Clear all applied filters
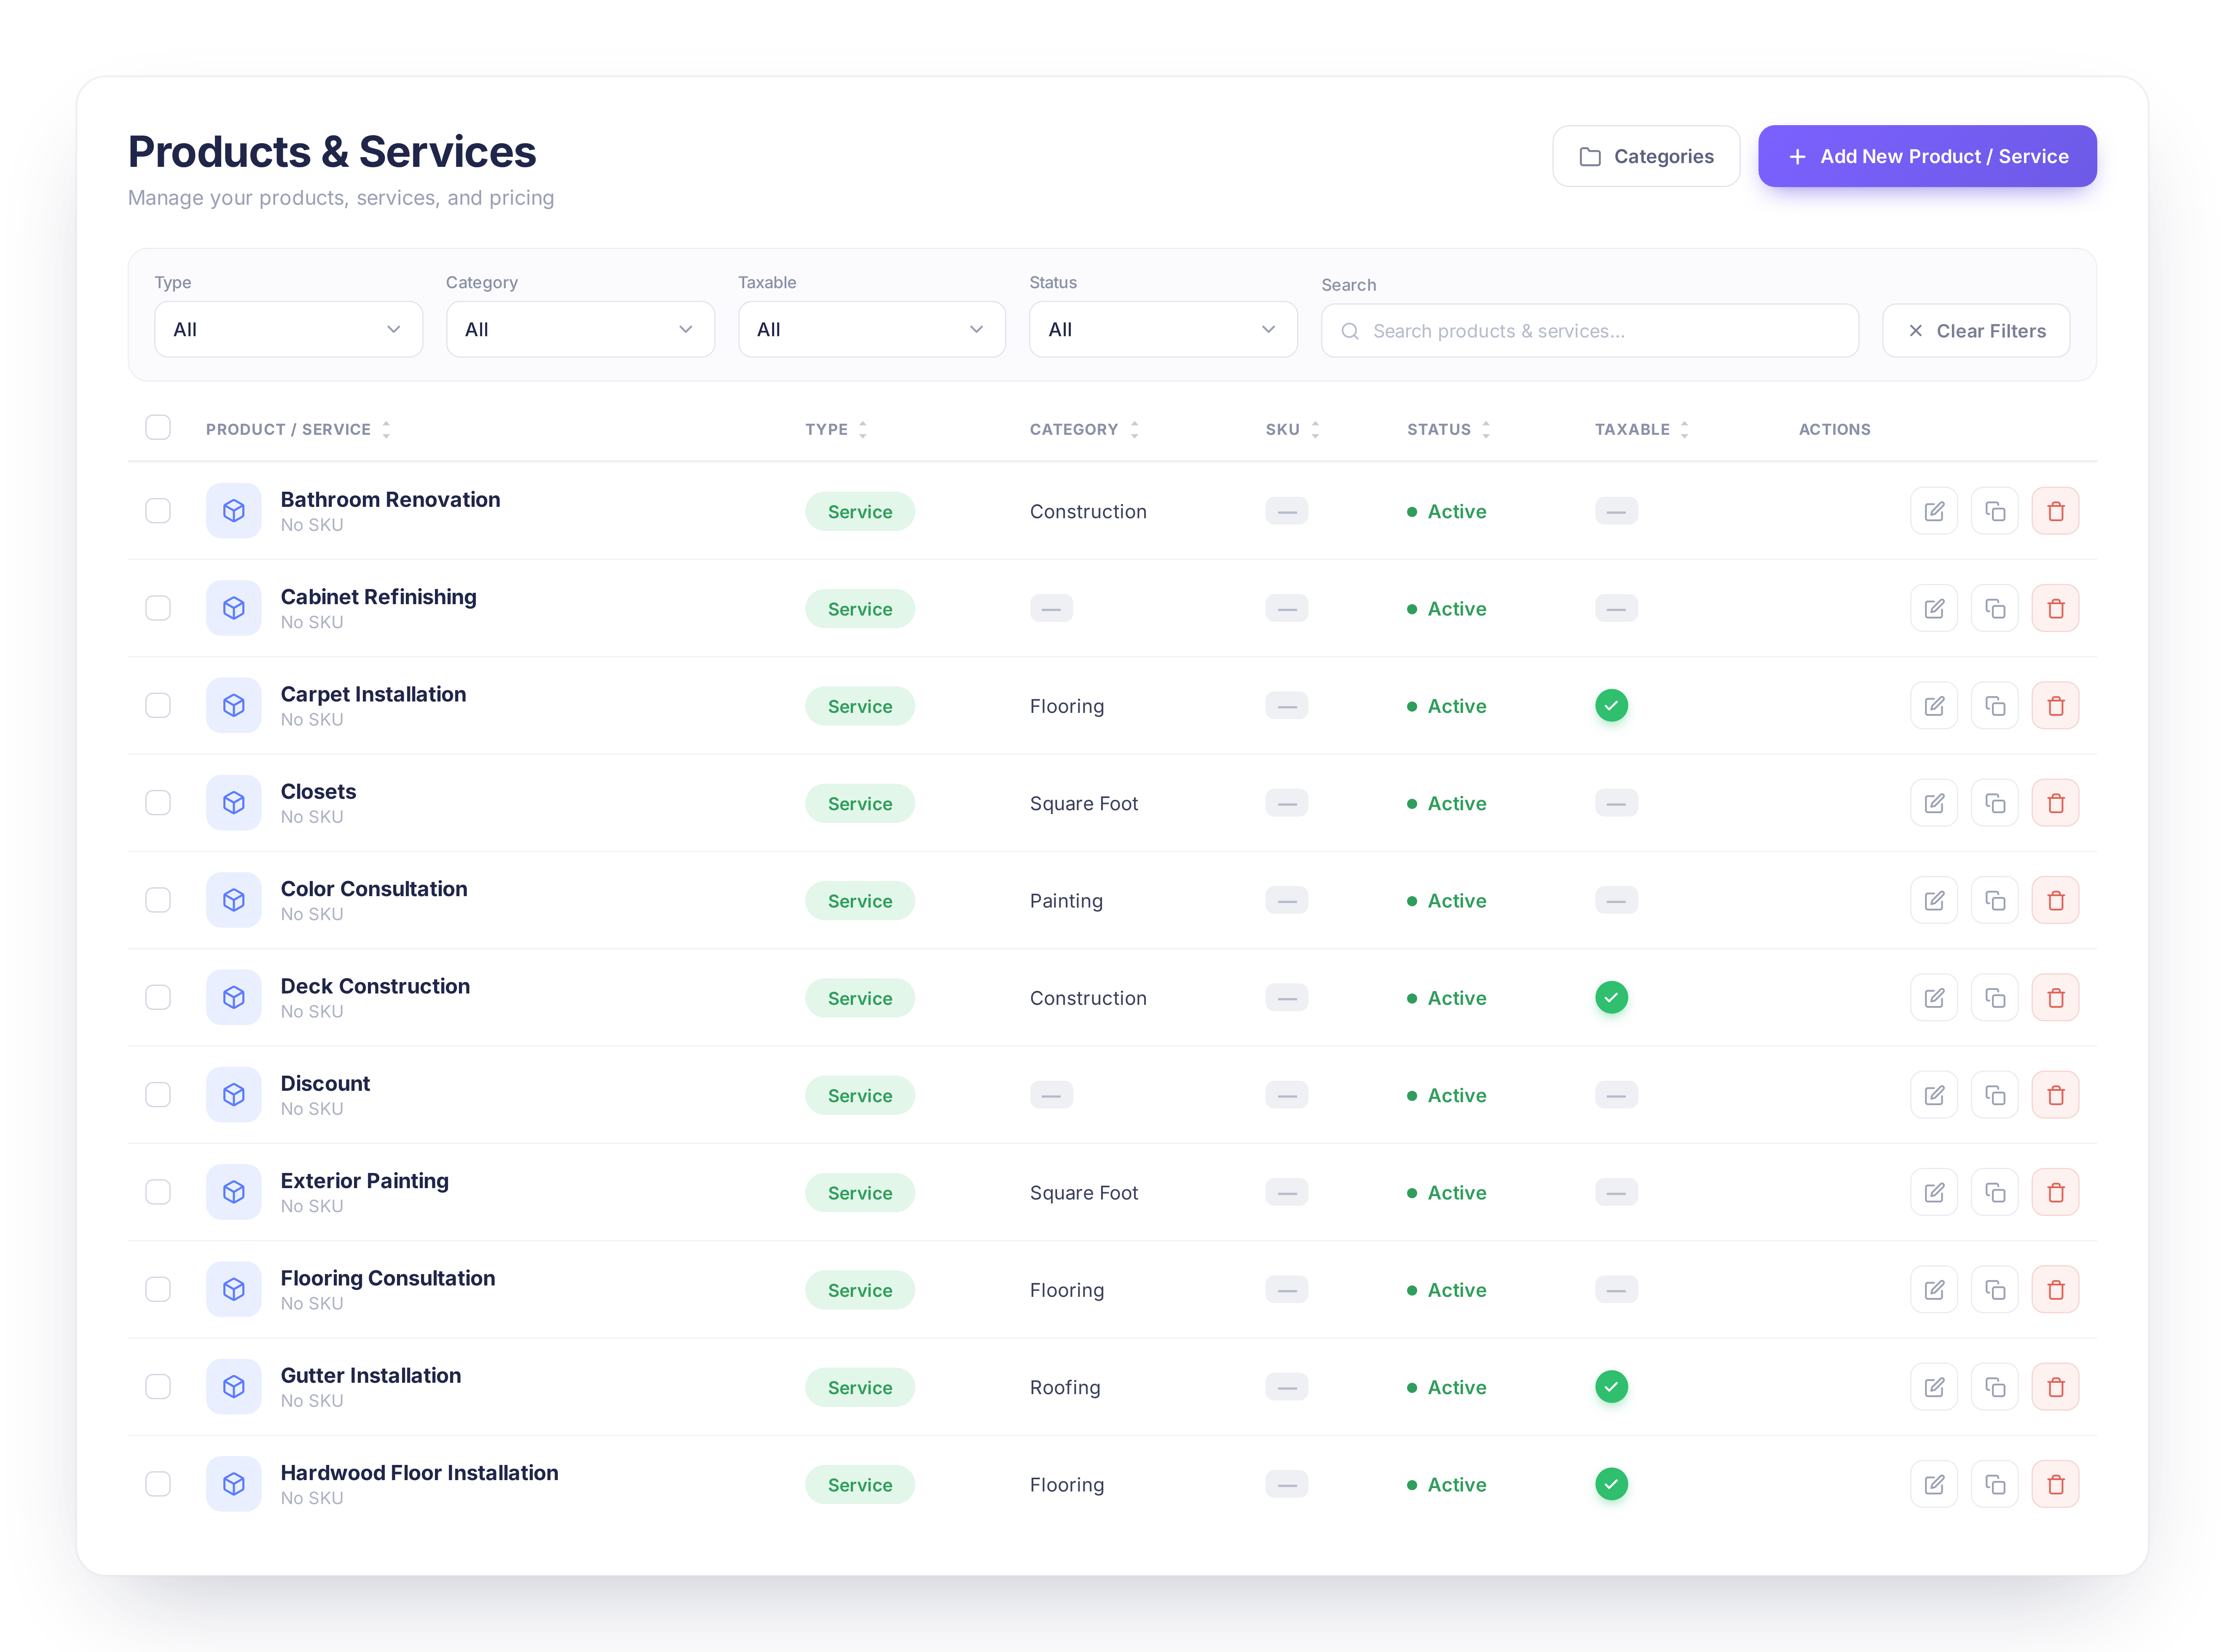2225x1652 pixels. (1975, 331)
